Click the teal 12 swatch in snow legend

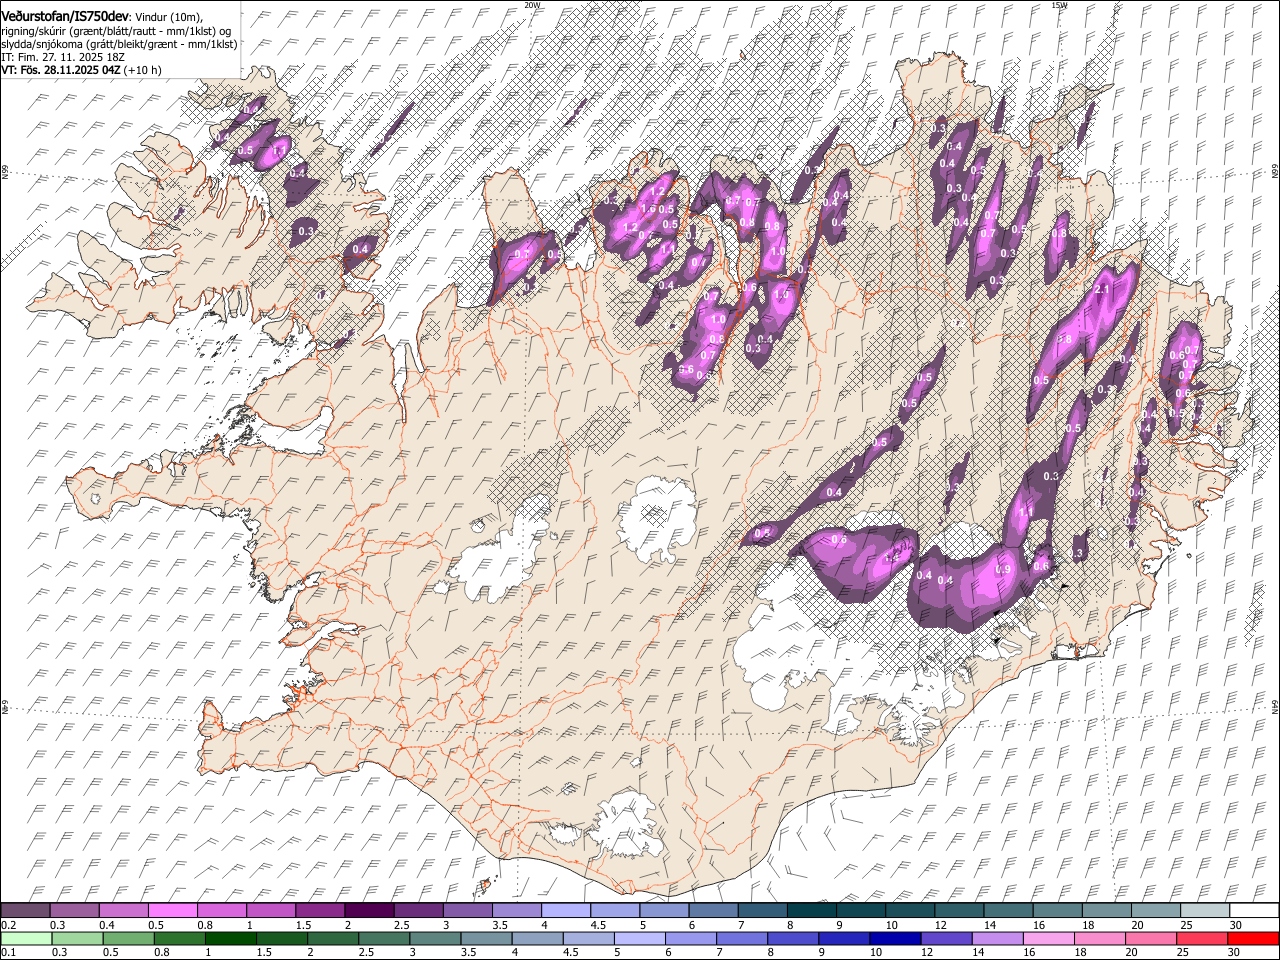click(958, 911)
